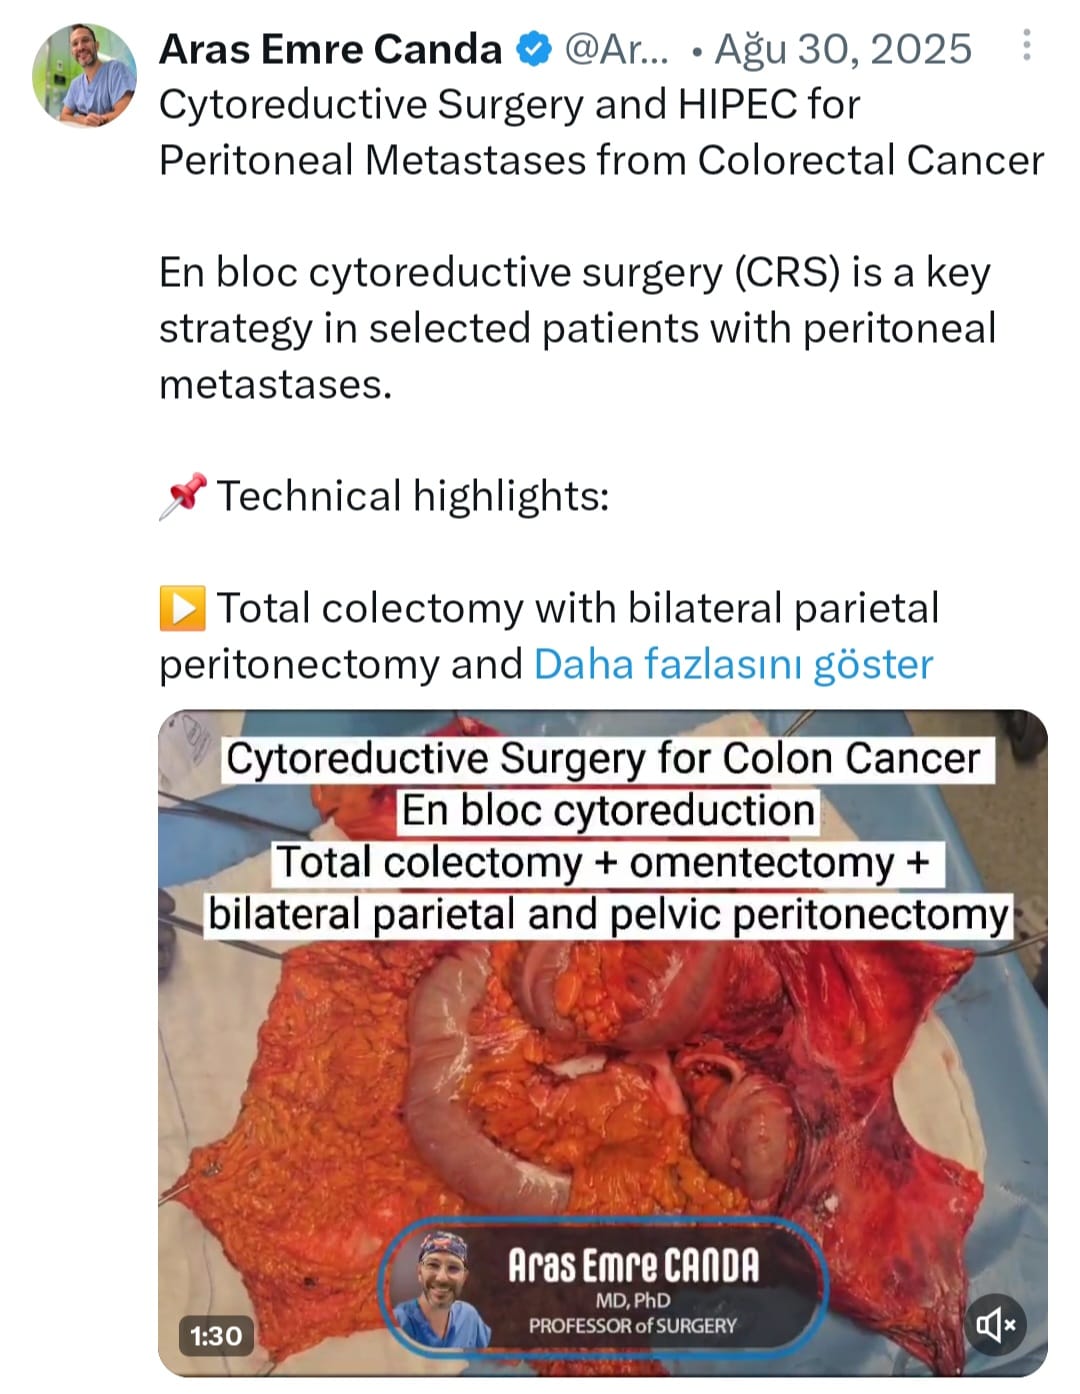Click tweet headline "Cytoreductive Surgery and HIPEC for"
This screenshot has height=1394, width=1080.
coord(509,104)
